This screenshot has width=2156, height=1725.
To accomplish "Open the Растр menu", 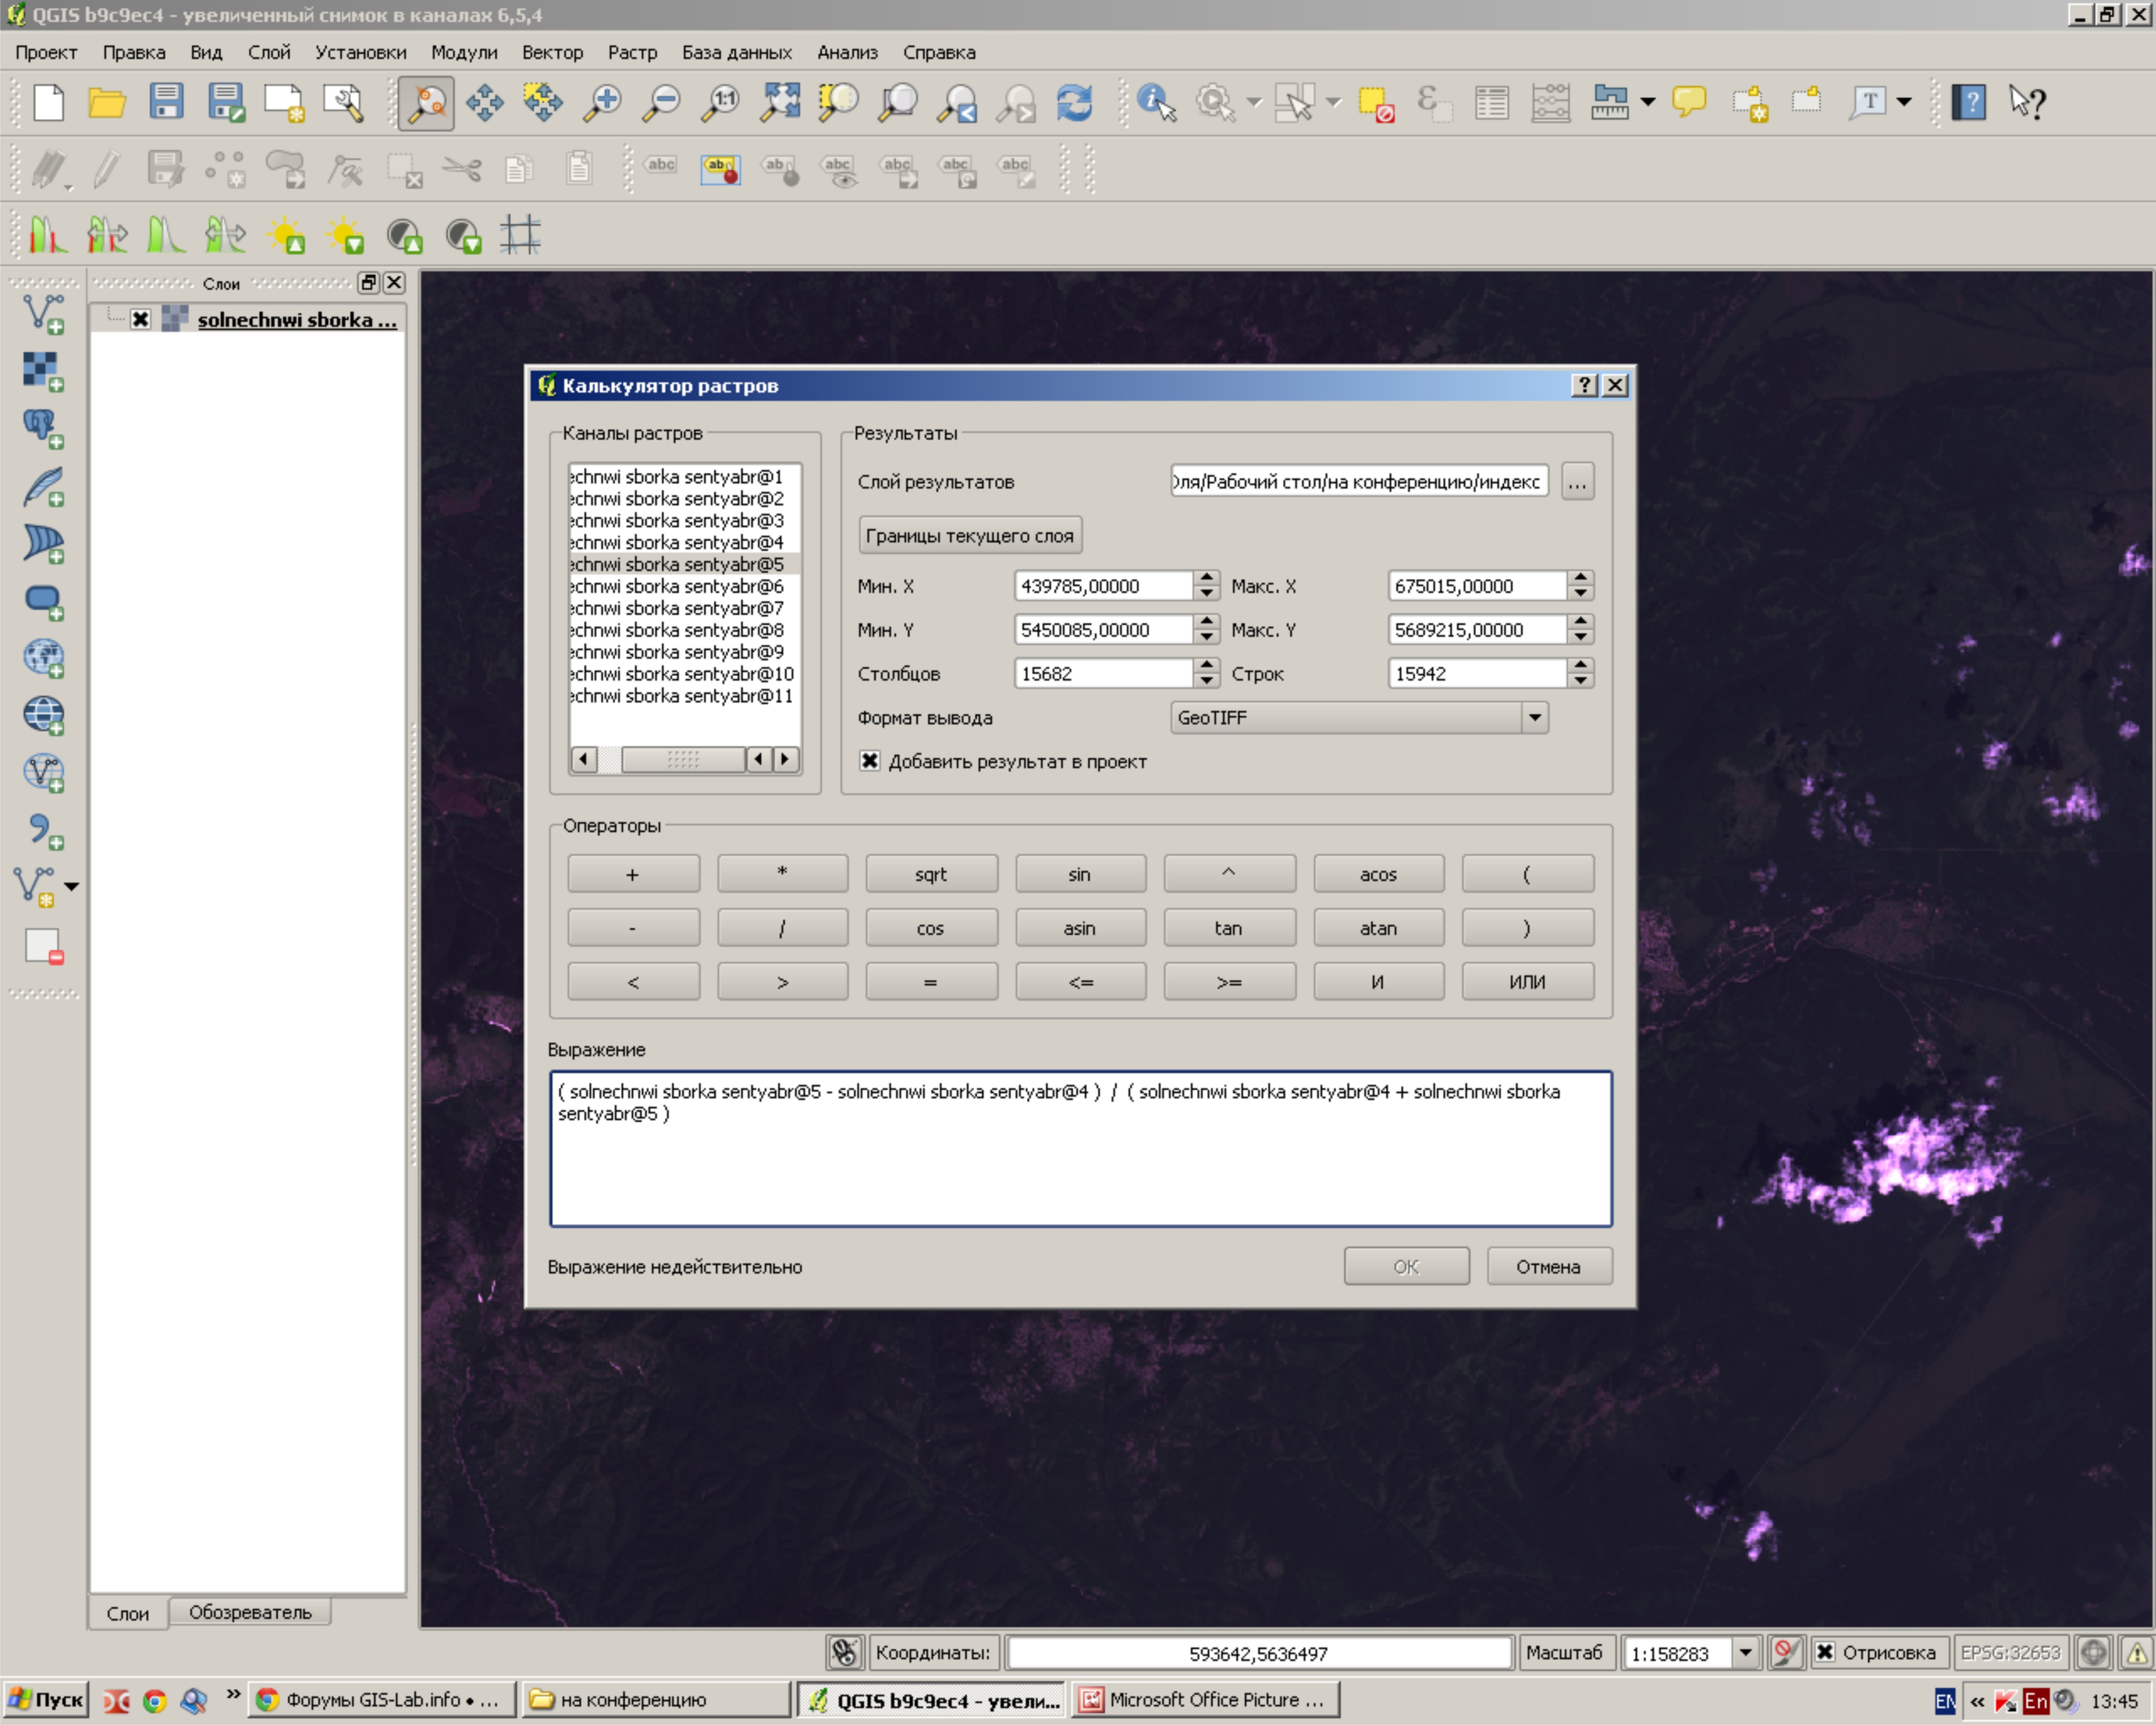I will click(x=632, y=52).
